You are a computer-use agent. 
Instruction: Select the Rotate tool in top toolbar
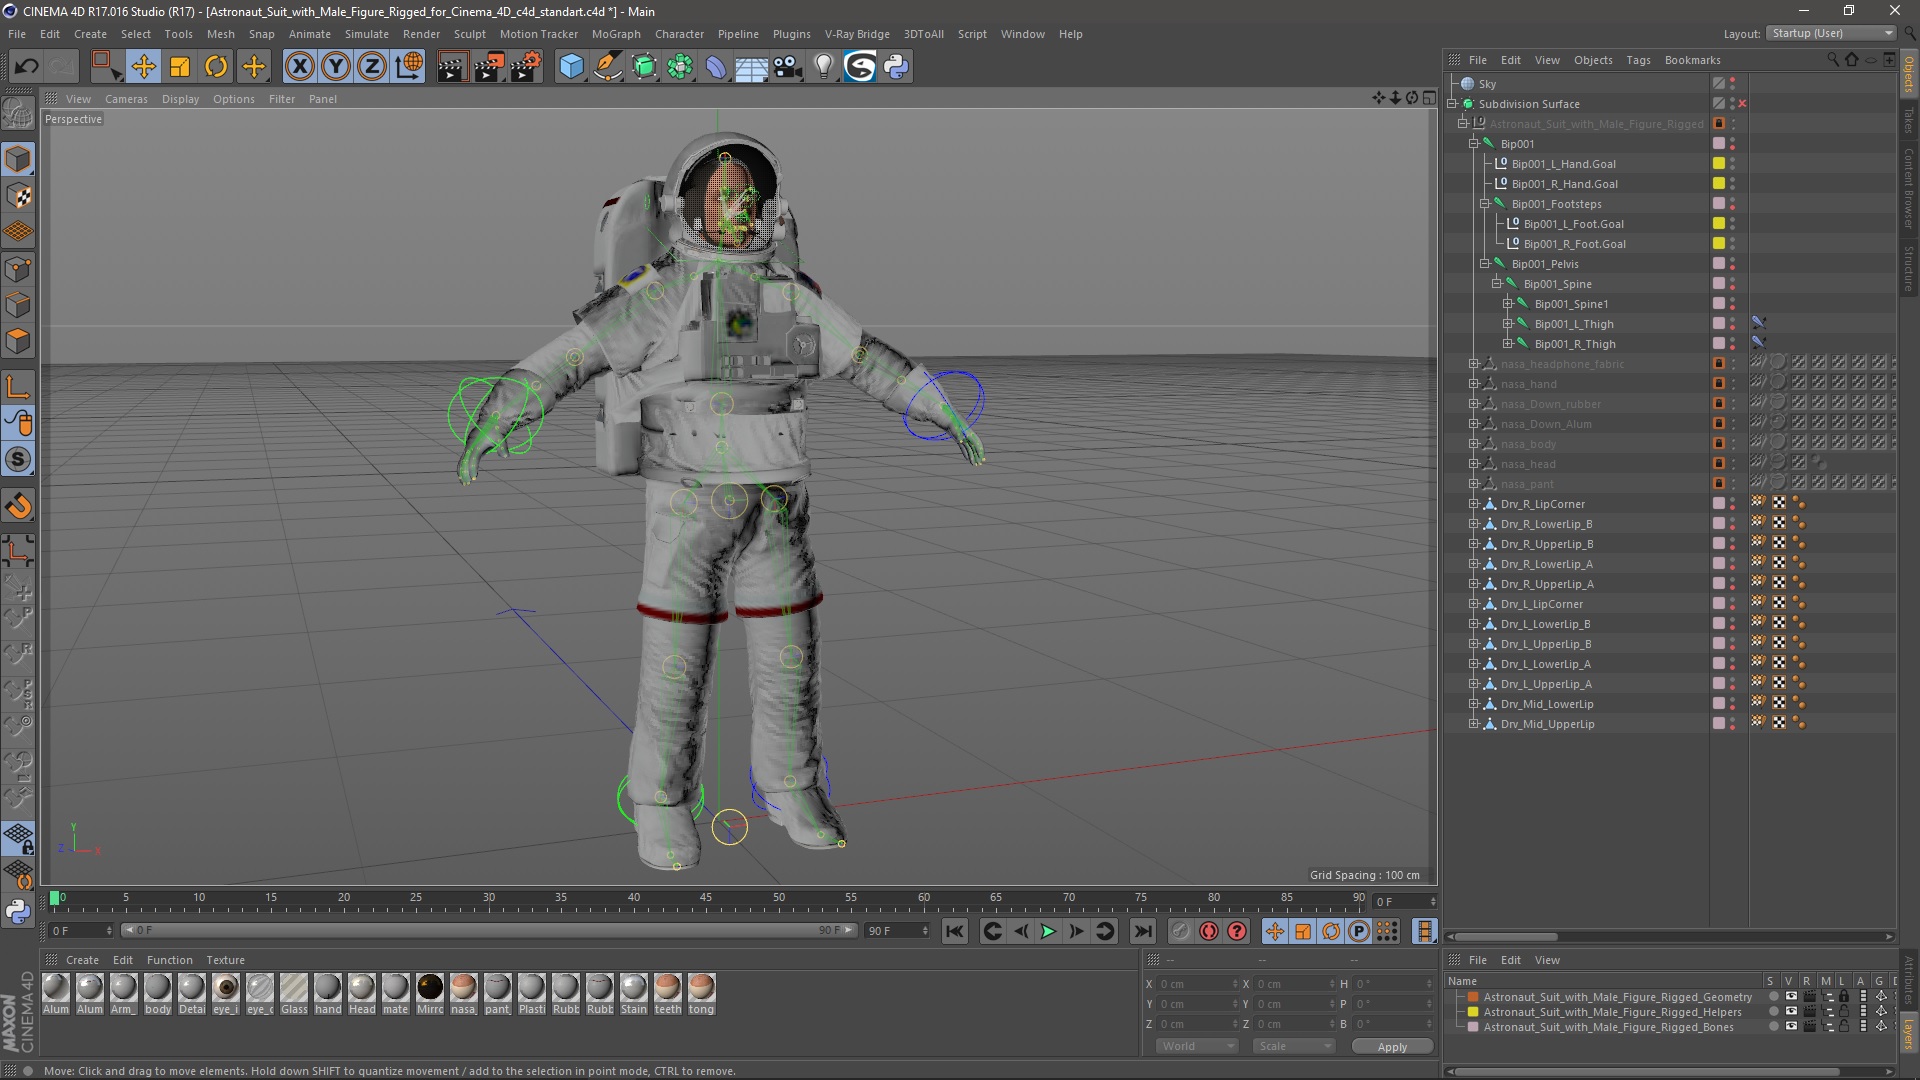click(216, 67)
